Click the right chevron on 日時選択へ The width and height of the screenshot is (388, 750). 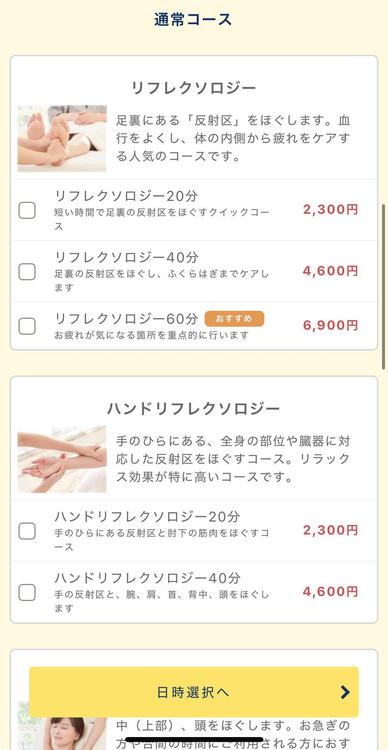point(345,692)
